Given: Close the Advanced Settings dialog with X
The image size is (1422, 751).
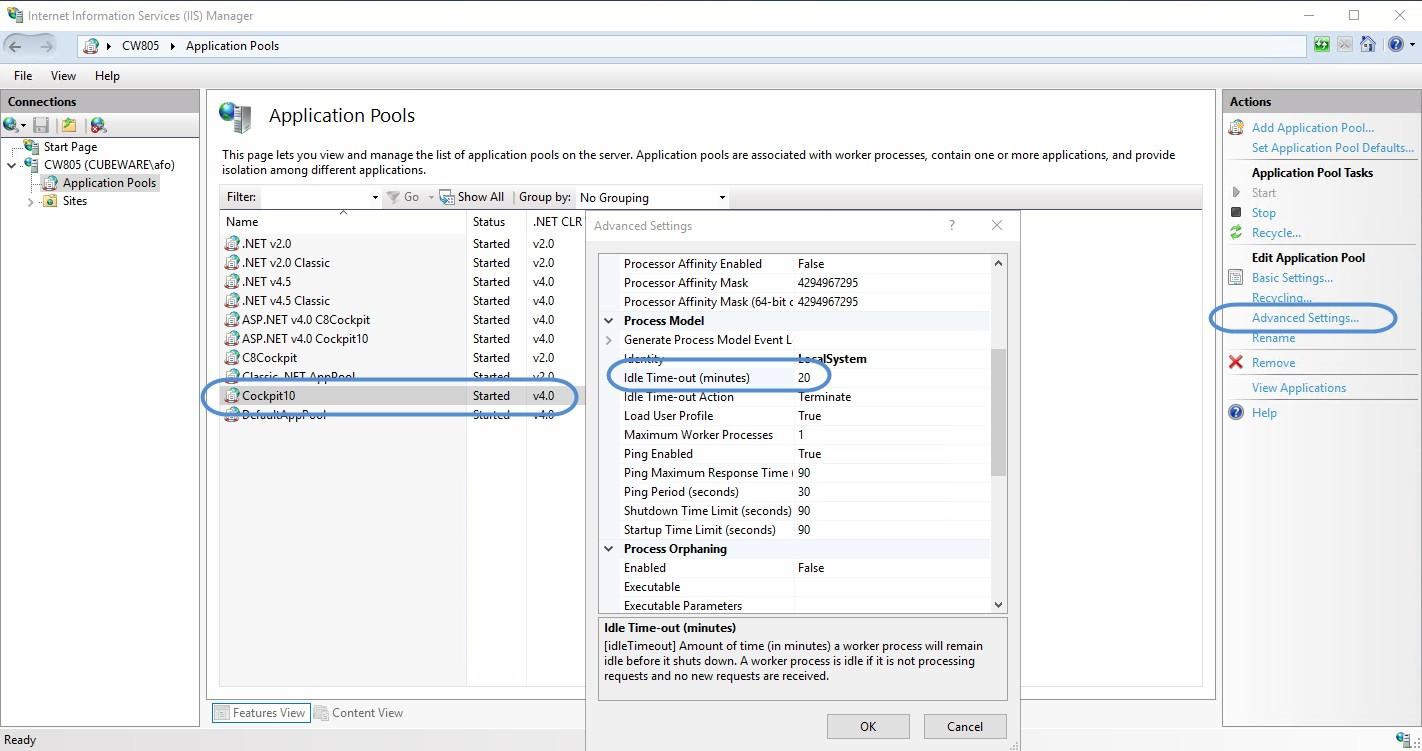Looking at the screenshot, I should [x=997, y=225].
